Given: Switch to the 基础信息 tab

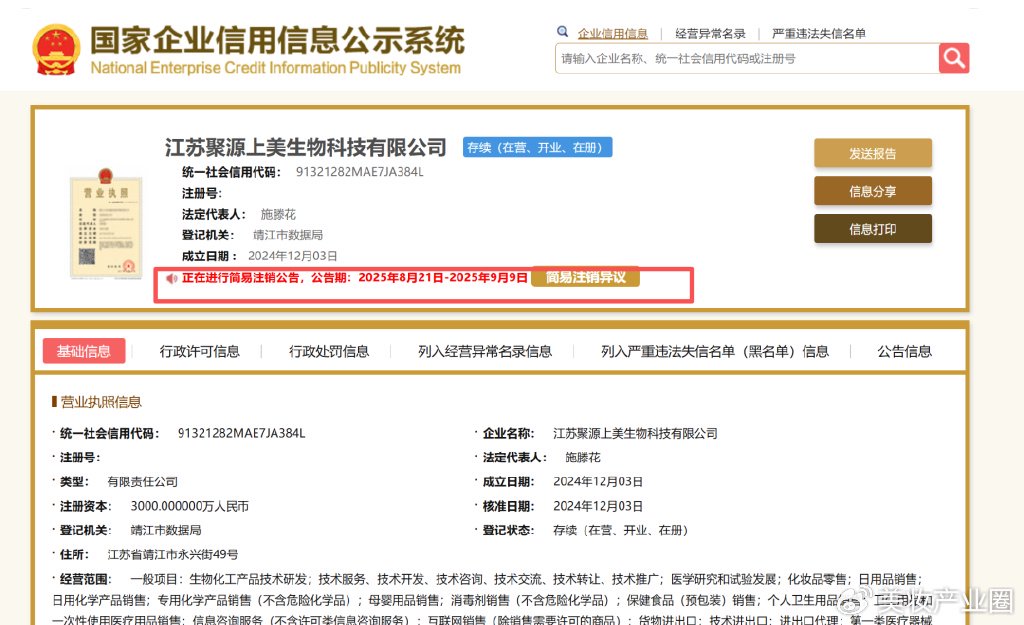Looking at the screenshot, I should (84, 351).
